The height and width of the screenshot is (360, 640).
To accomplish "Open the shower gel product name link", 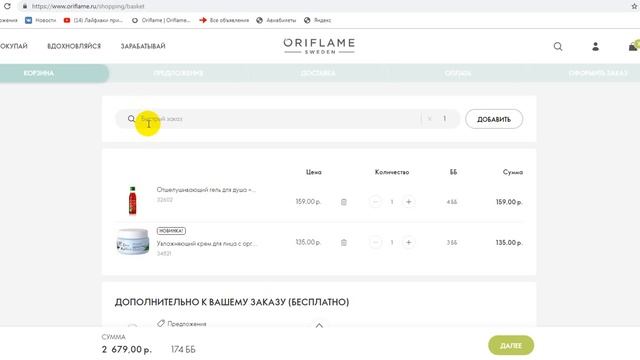I will click(x=206, y=189).
